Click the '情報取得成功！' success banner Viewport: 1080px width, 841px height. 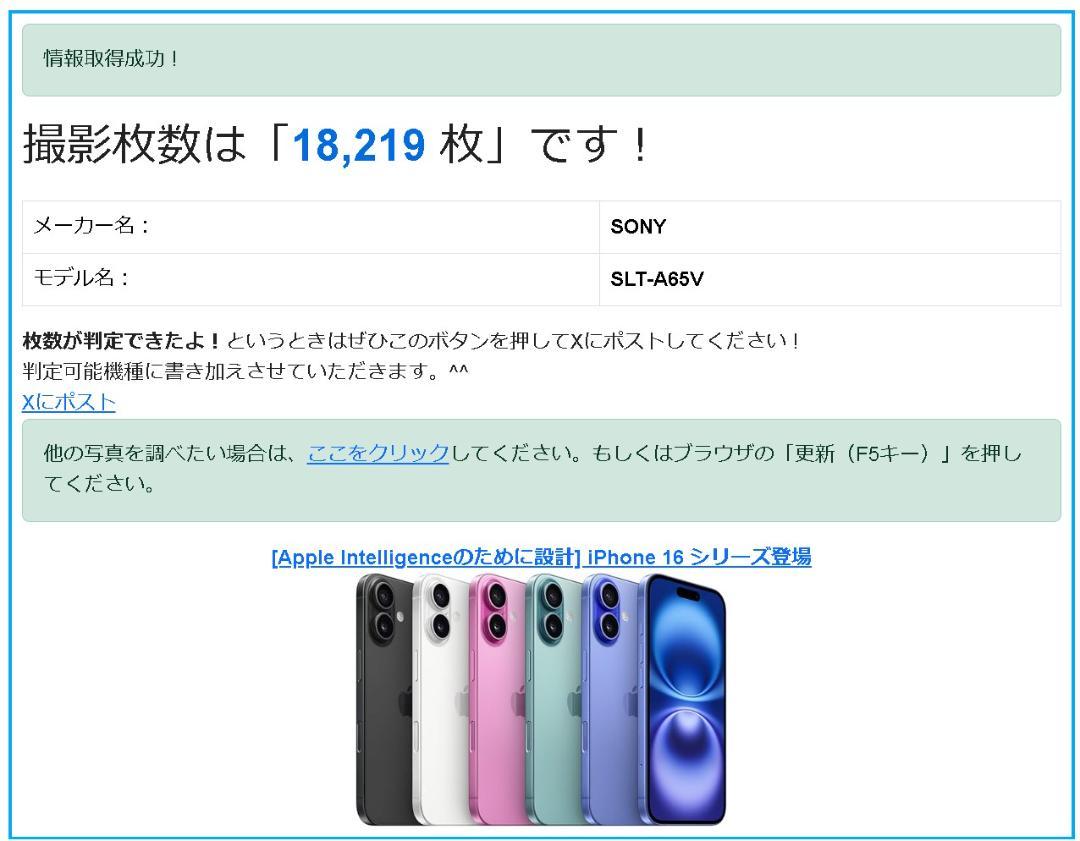(541, 60)
